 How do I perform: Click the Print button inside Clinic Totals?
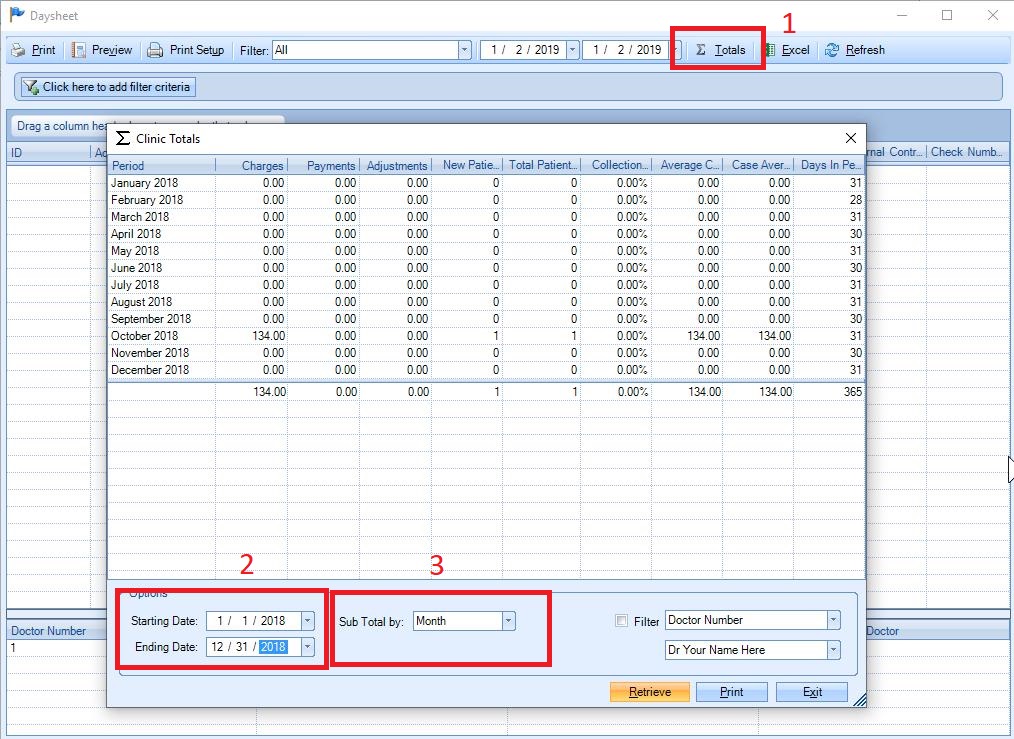click(x=731, y=691)
